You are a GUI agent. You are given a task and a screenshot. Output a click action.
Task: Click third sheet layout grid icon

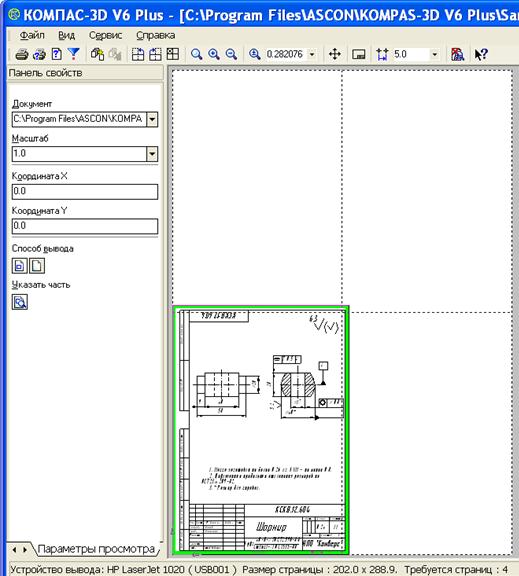tap(173, 54)
